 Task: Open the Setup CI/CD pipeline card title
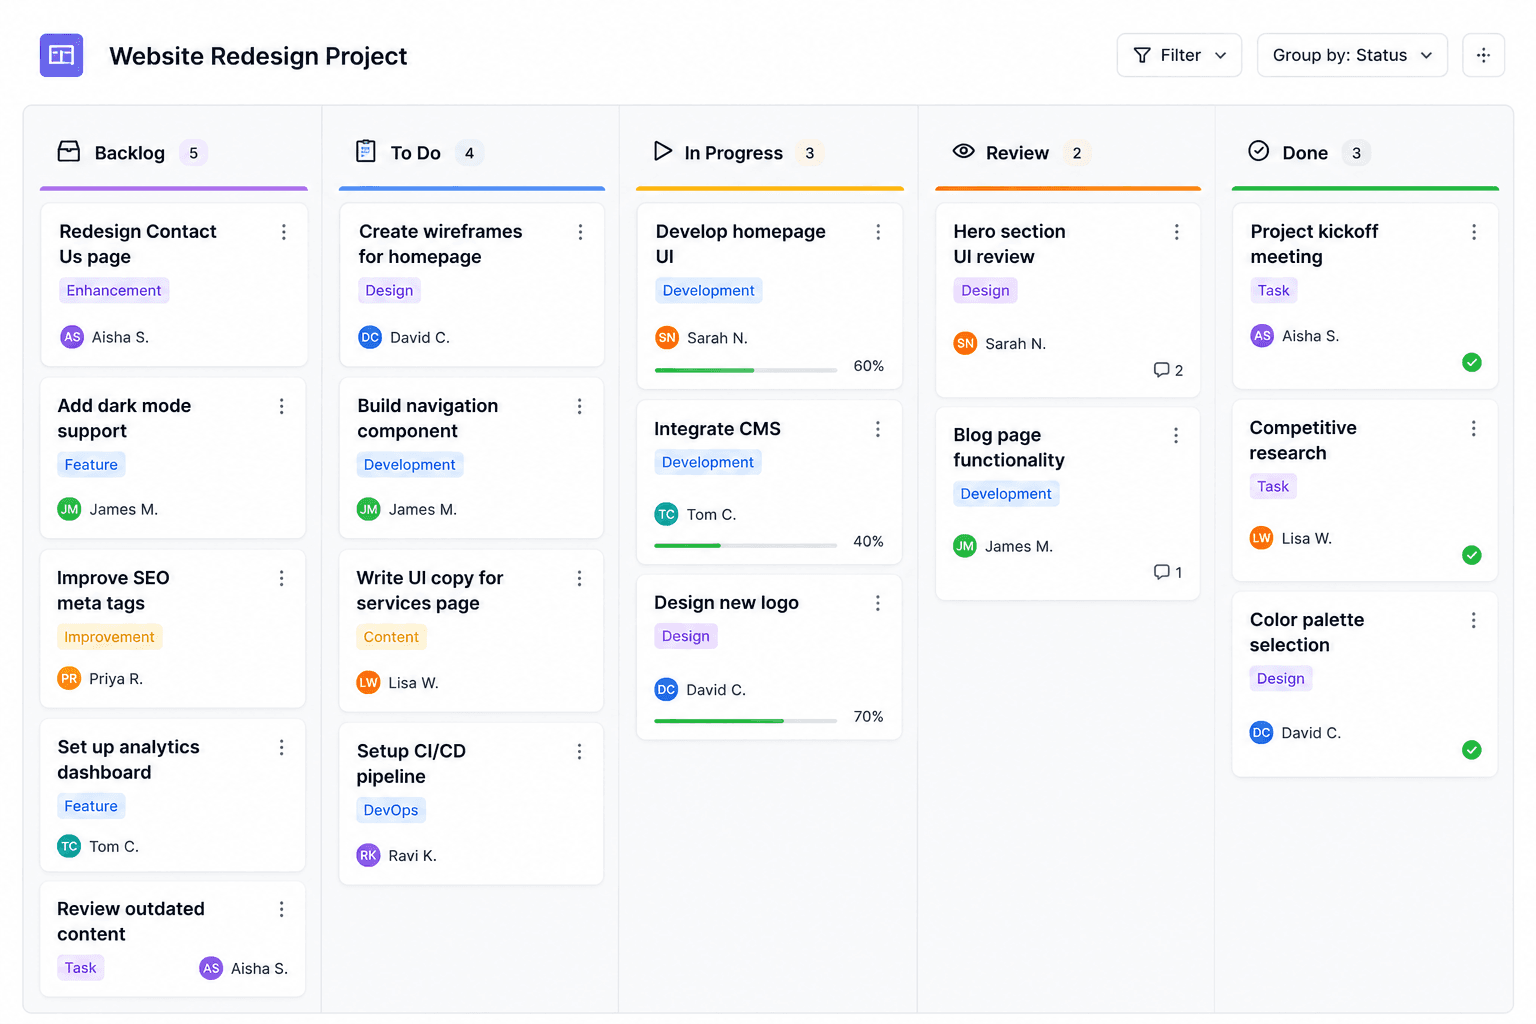[x=411, y=764]
